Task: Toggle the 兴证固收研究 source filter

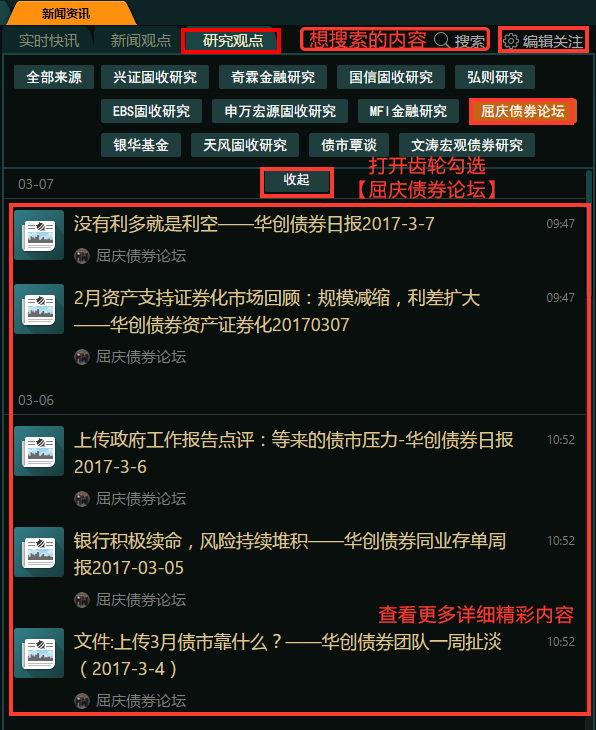Action: pyautogui.click(x=155, y=77)
